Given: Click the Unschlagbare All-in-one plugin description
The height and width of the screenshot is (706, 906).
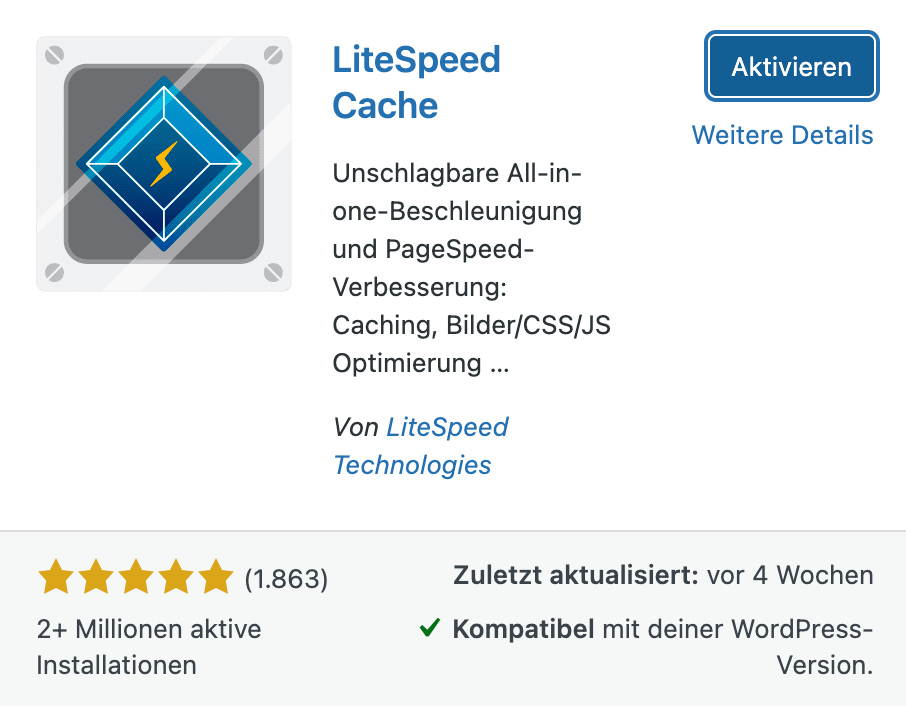Looking at the screenshot, I should coord(471,268).
